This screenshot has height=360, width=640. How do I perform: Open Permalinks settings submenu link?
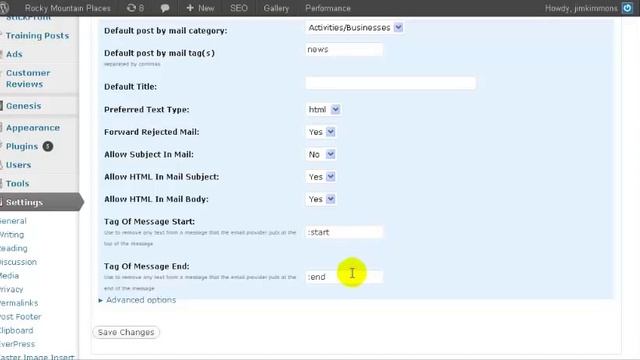click(x=19, y=303)
